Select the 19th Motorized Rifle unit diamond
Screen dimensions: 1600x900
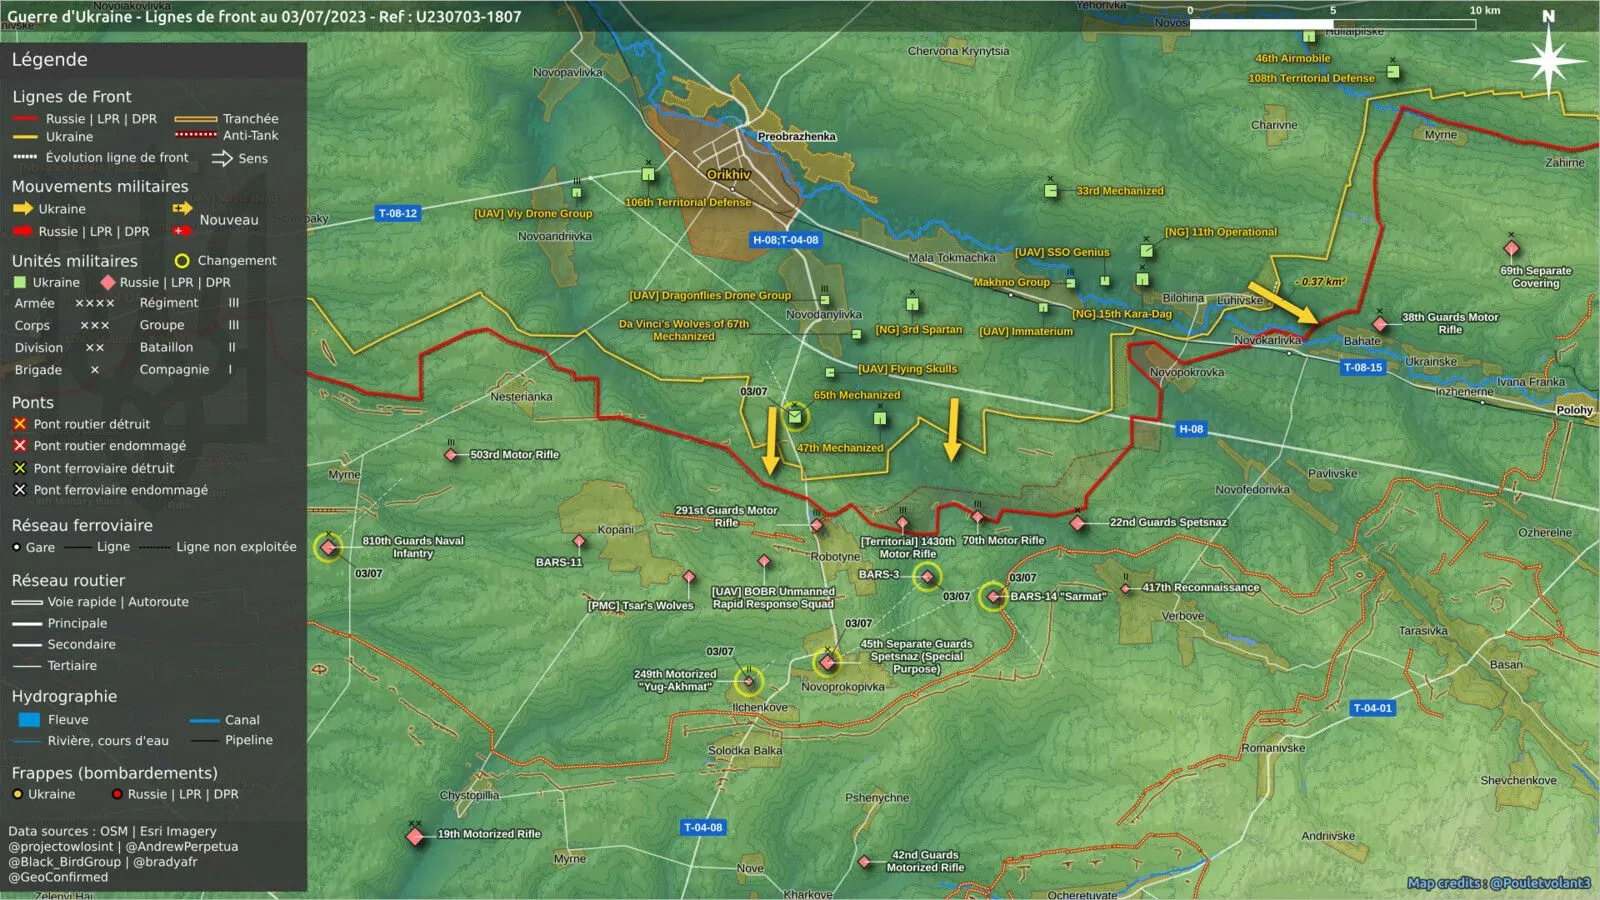(x=416, y=836)
